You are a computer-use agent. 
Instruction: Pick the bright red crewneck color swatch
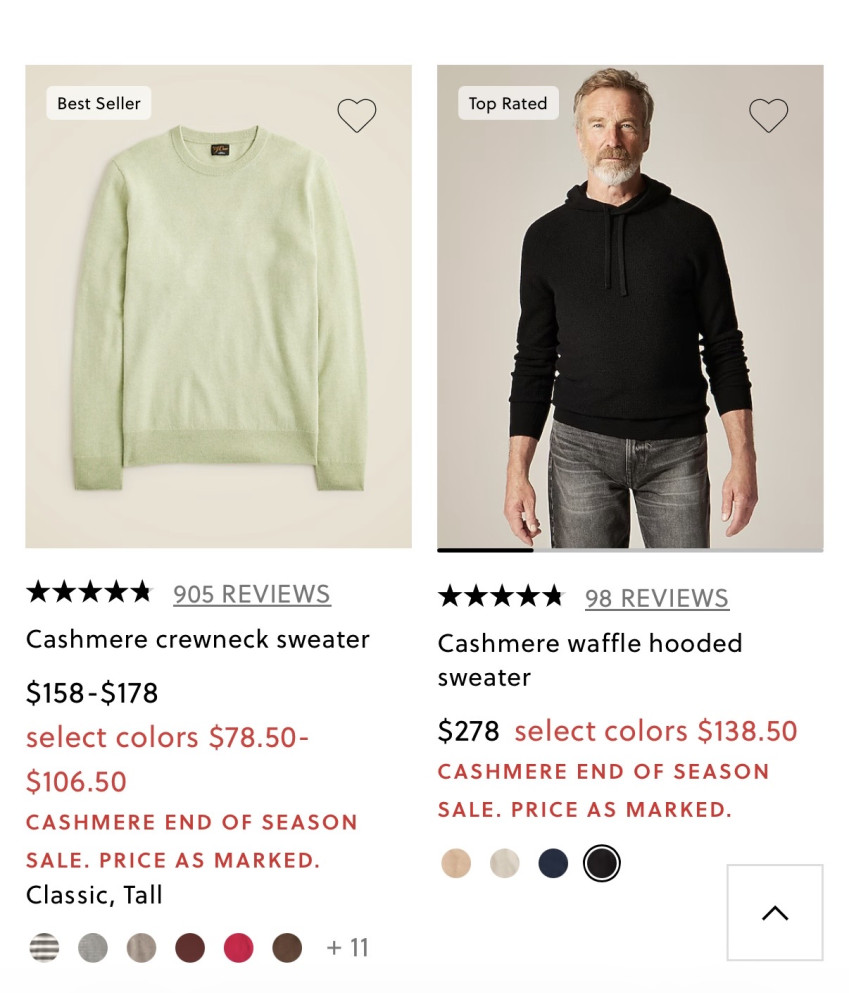tap(238, 947)
